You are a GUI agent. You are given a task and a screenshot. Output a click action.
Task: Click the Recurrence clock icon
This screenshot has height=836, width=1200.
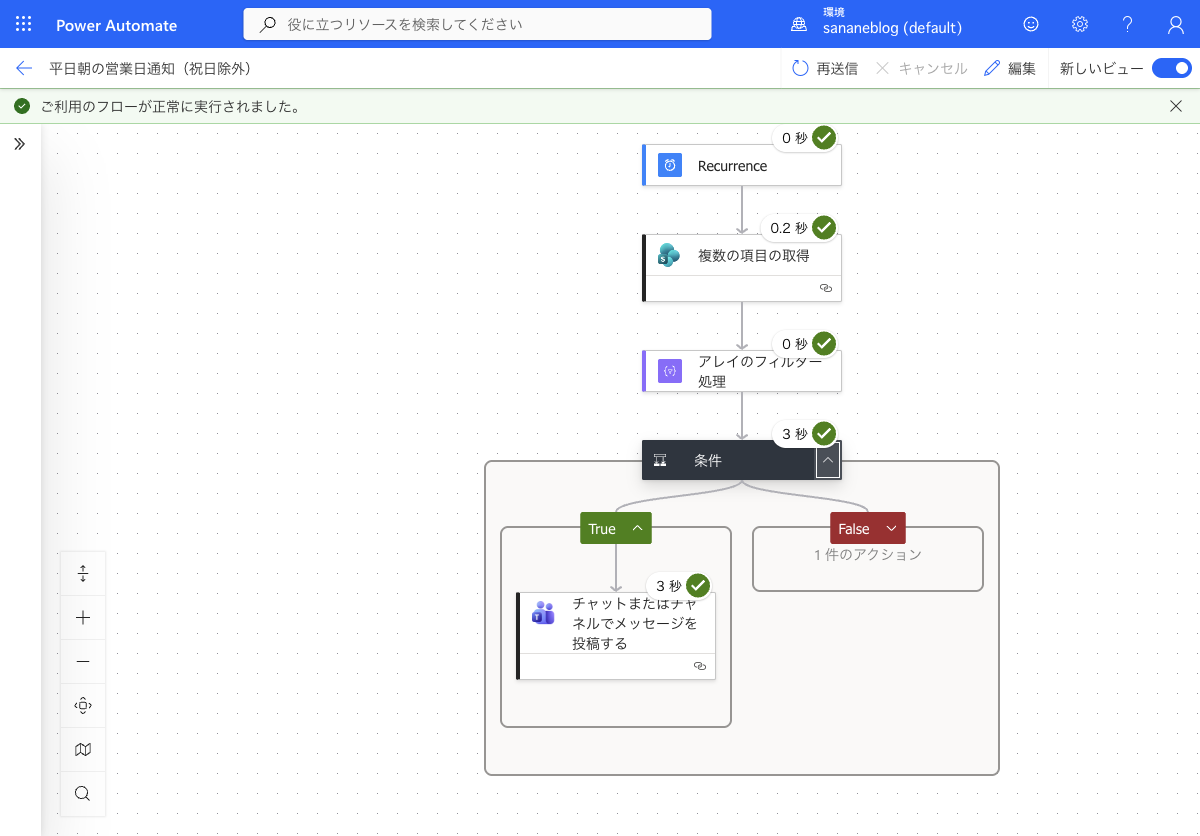pyautogui.click(x=670, y=166)
